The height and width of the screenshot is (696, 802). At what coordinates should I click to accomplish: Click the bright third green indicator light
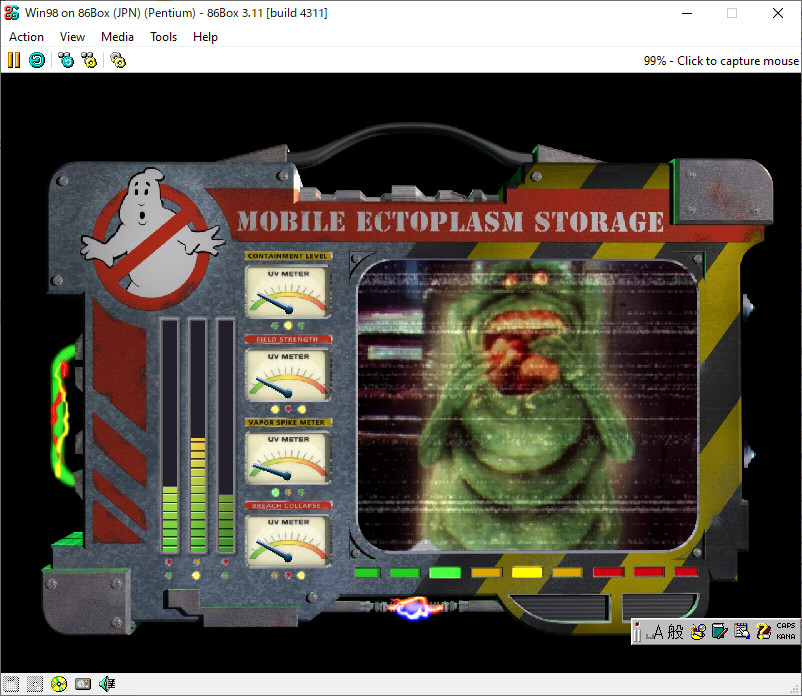click(x=445, y=572)
